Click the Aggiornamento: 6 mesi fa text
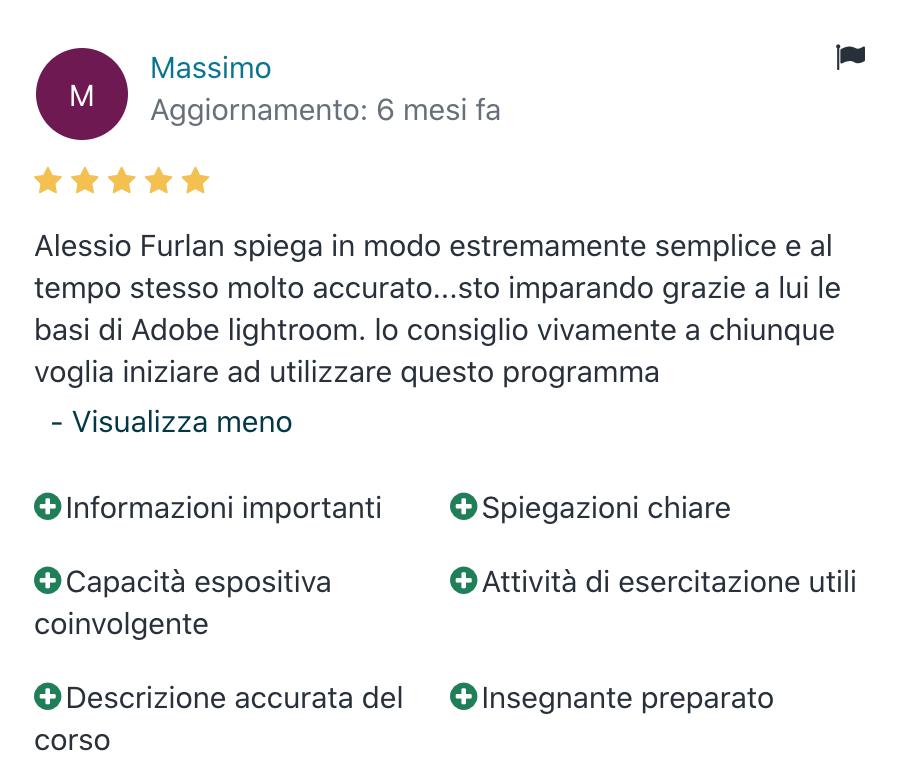 (x=326, y=110)
